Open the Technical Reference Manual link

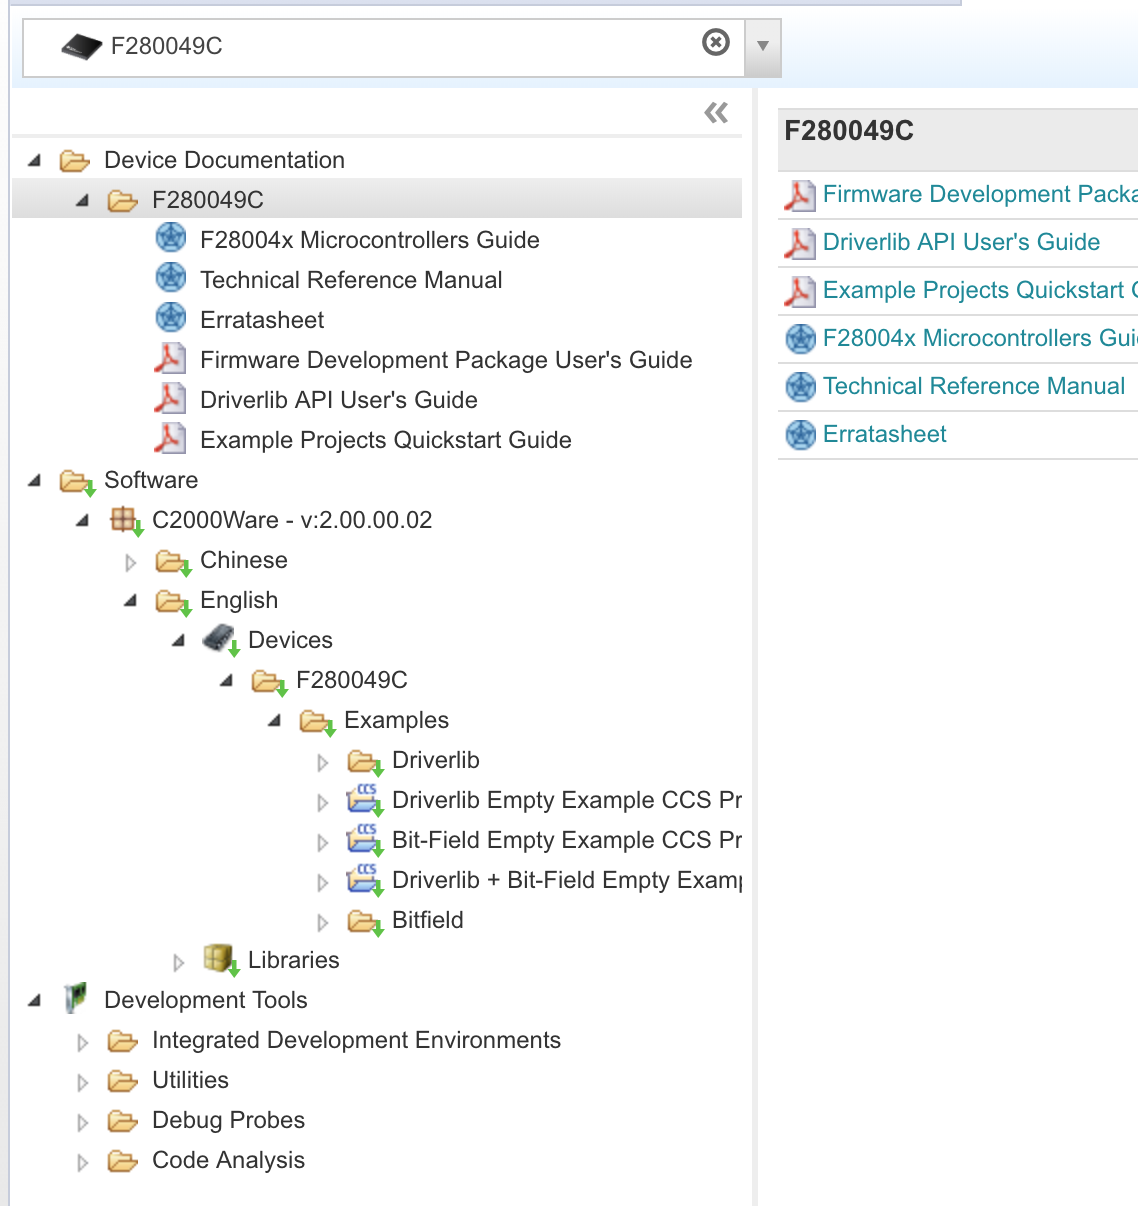[972, 386]
